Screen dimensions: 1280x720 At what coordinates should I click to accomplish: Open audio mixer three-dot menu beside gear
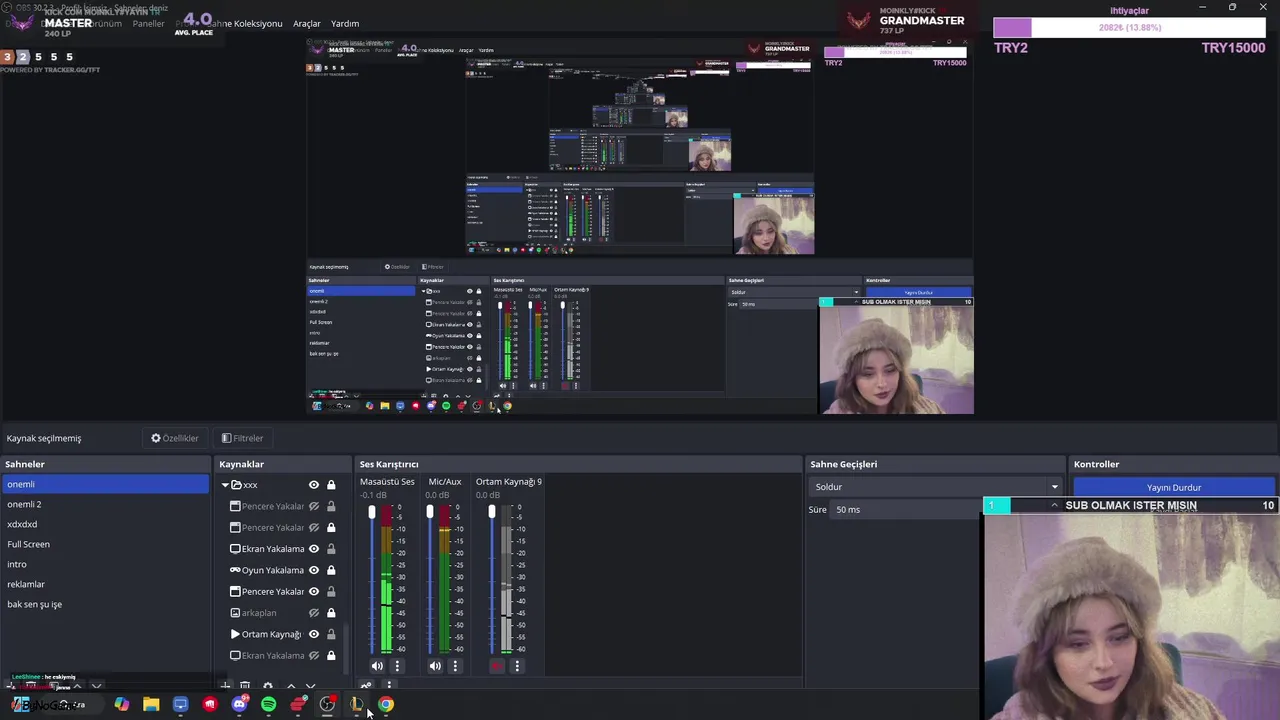pos(389,686)
